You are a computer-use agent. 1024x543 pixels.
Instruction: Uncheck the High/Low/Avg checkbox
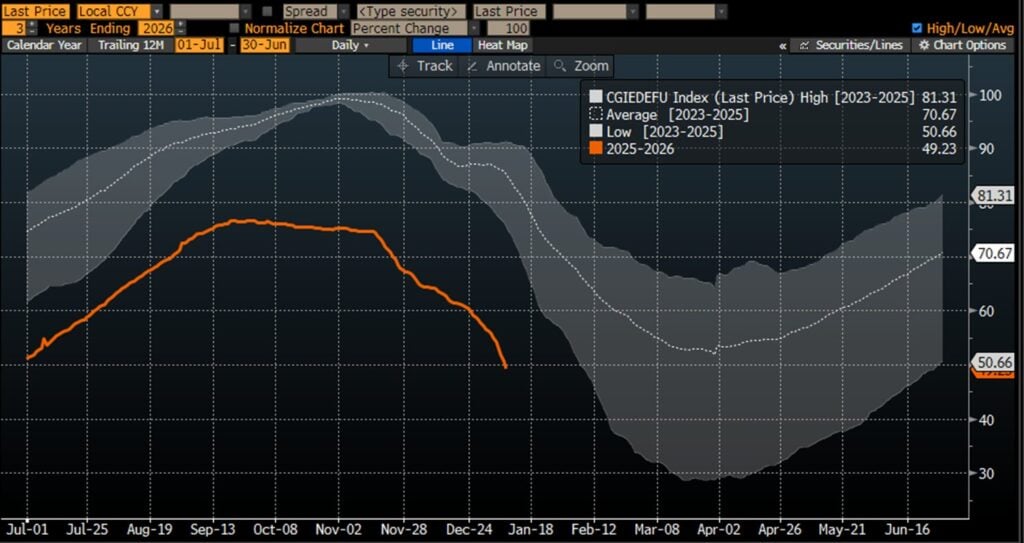[x=918, y=28]
